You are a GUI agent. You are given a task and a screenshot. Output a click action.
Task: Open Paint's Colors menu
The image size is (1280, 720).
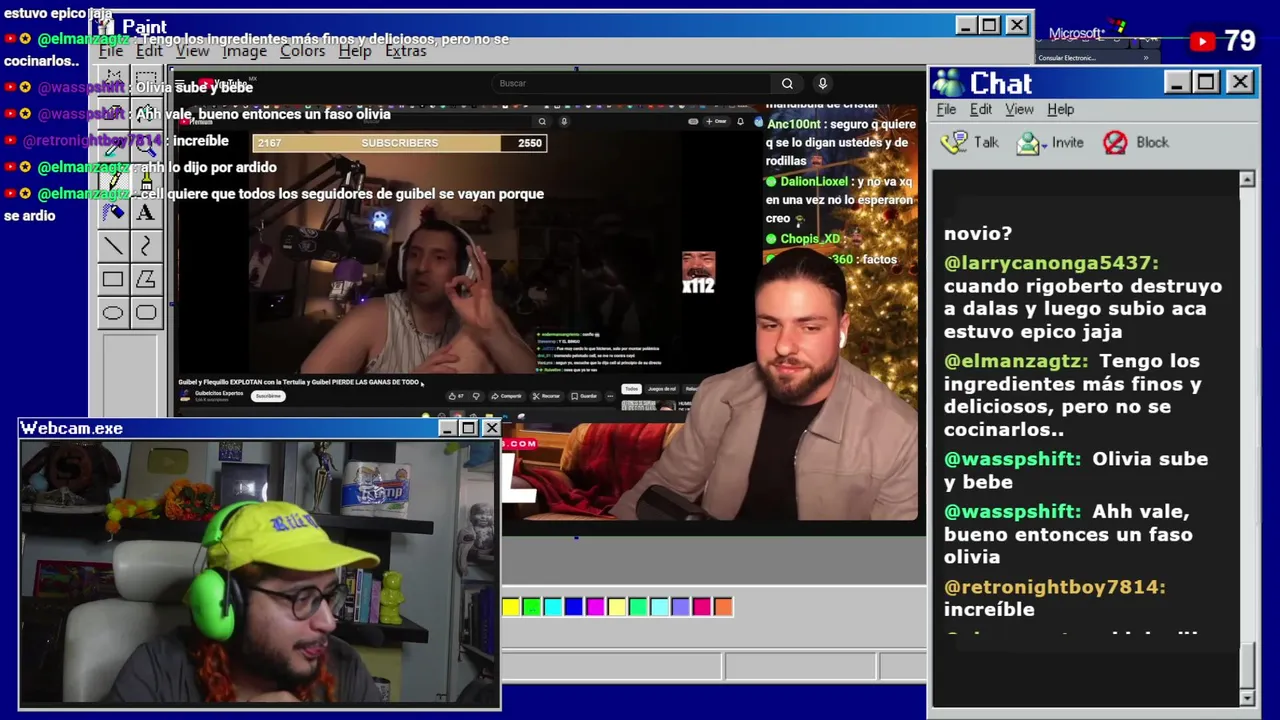pyautogui.click(x=302, y=51)
